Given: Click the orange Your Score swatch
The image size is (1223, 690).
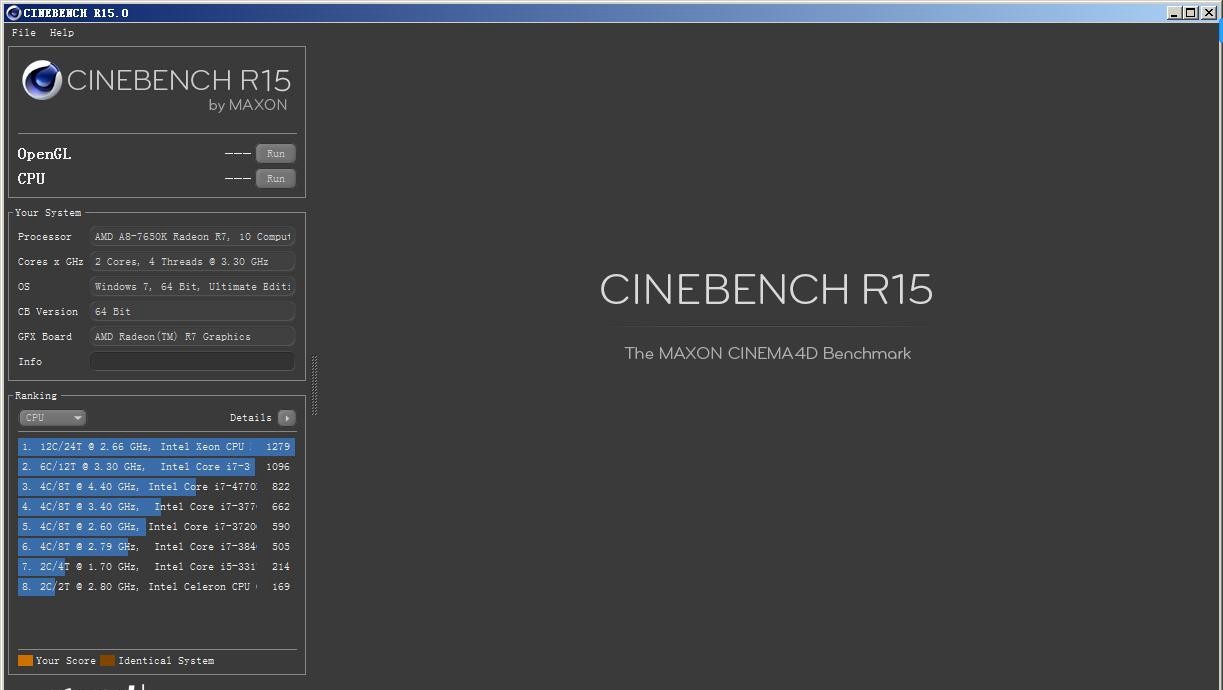Looking at the screenshot, I should (x=25, y=660).
